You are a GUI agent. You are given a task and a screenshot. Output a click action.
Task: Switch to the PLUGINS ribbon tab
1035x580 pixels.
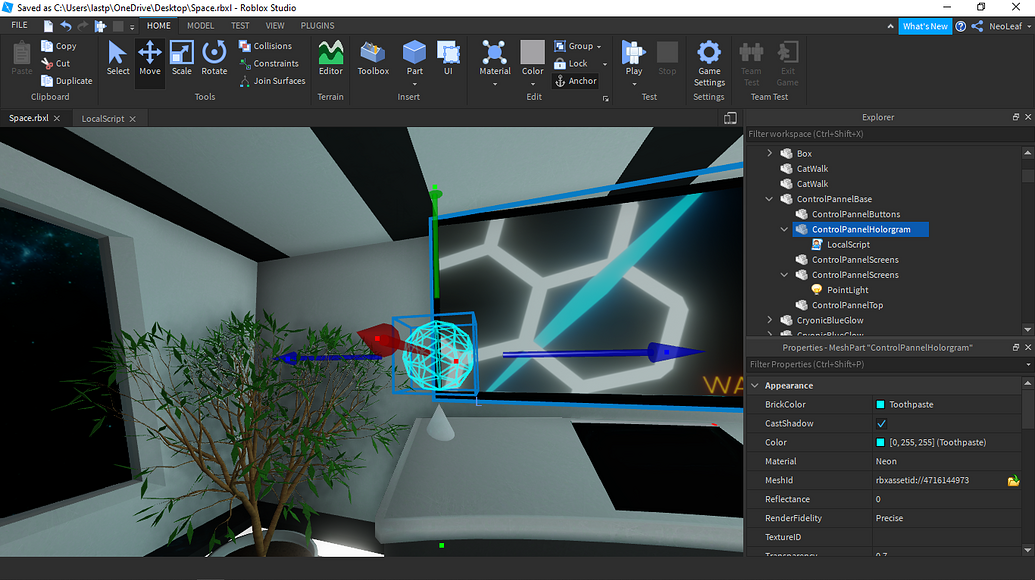317,26
